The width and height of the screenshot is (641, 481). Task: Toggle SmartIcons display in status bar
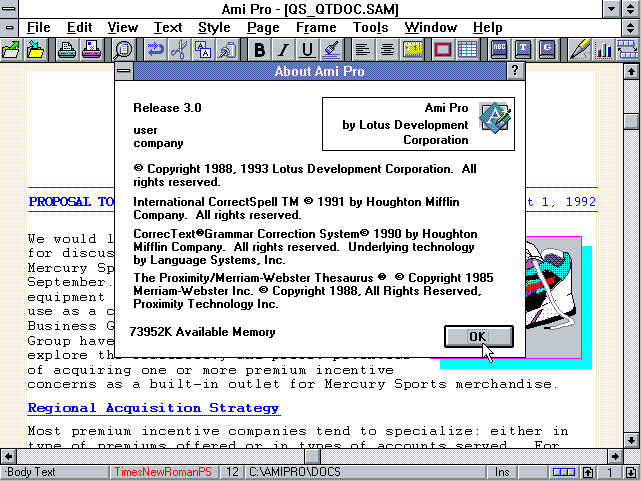point(564,472)
